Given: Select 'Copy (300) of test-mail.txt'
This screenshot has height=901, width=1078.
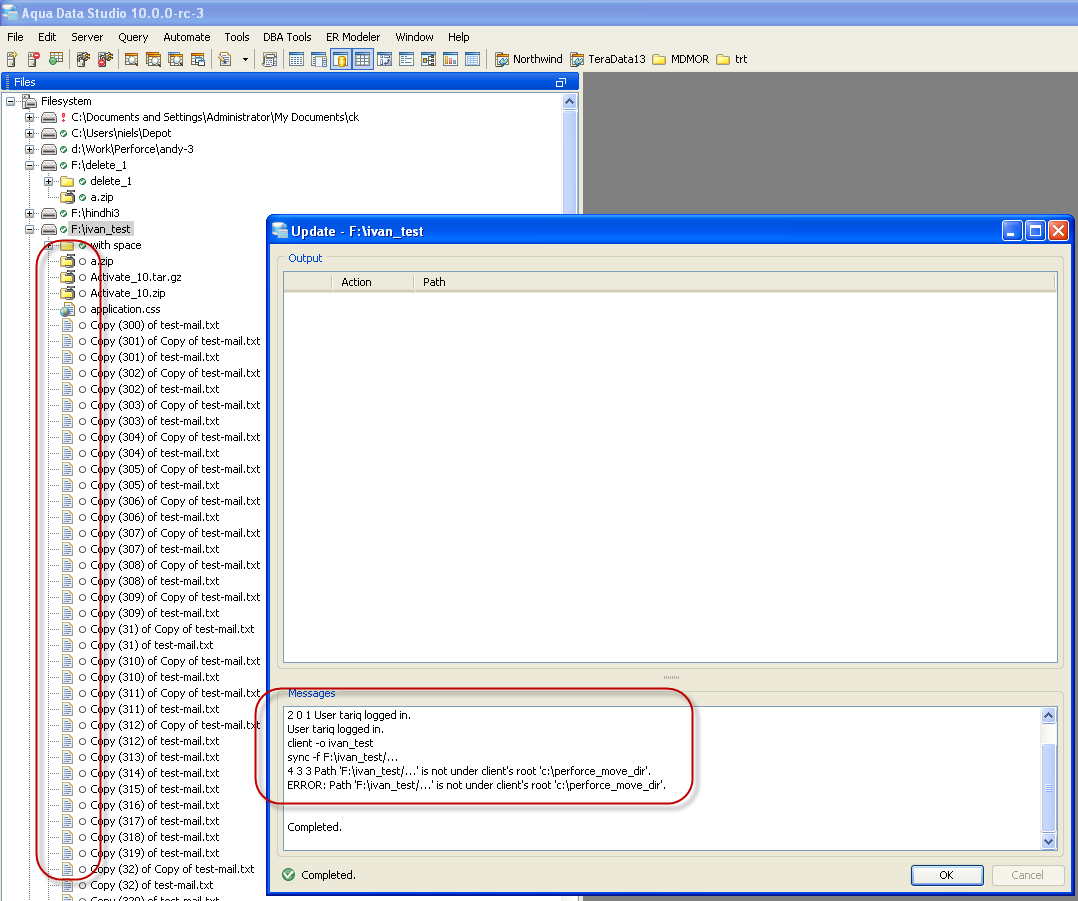Looking at the screenshot, I should (155, 325).
